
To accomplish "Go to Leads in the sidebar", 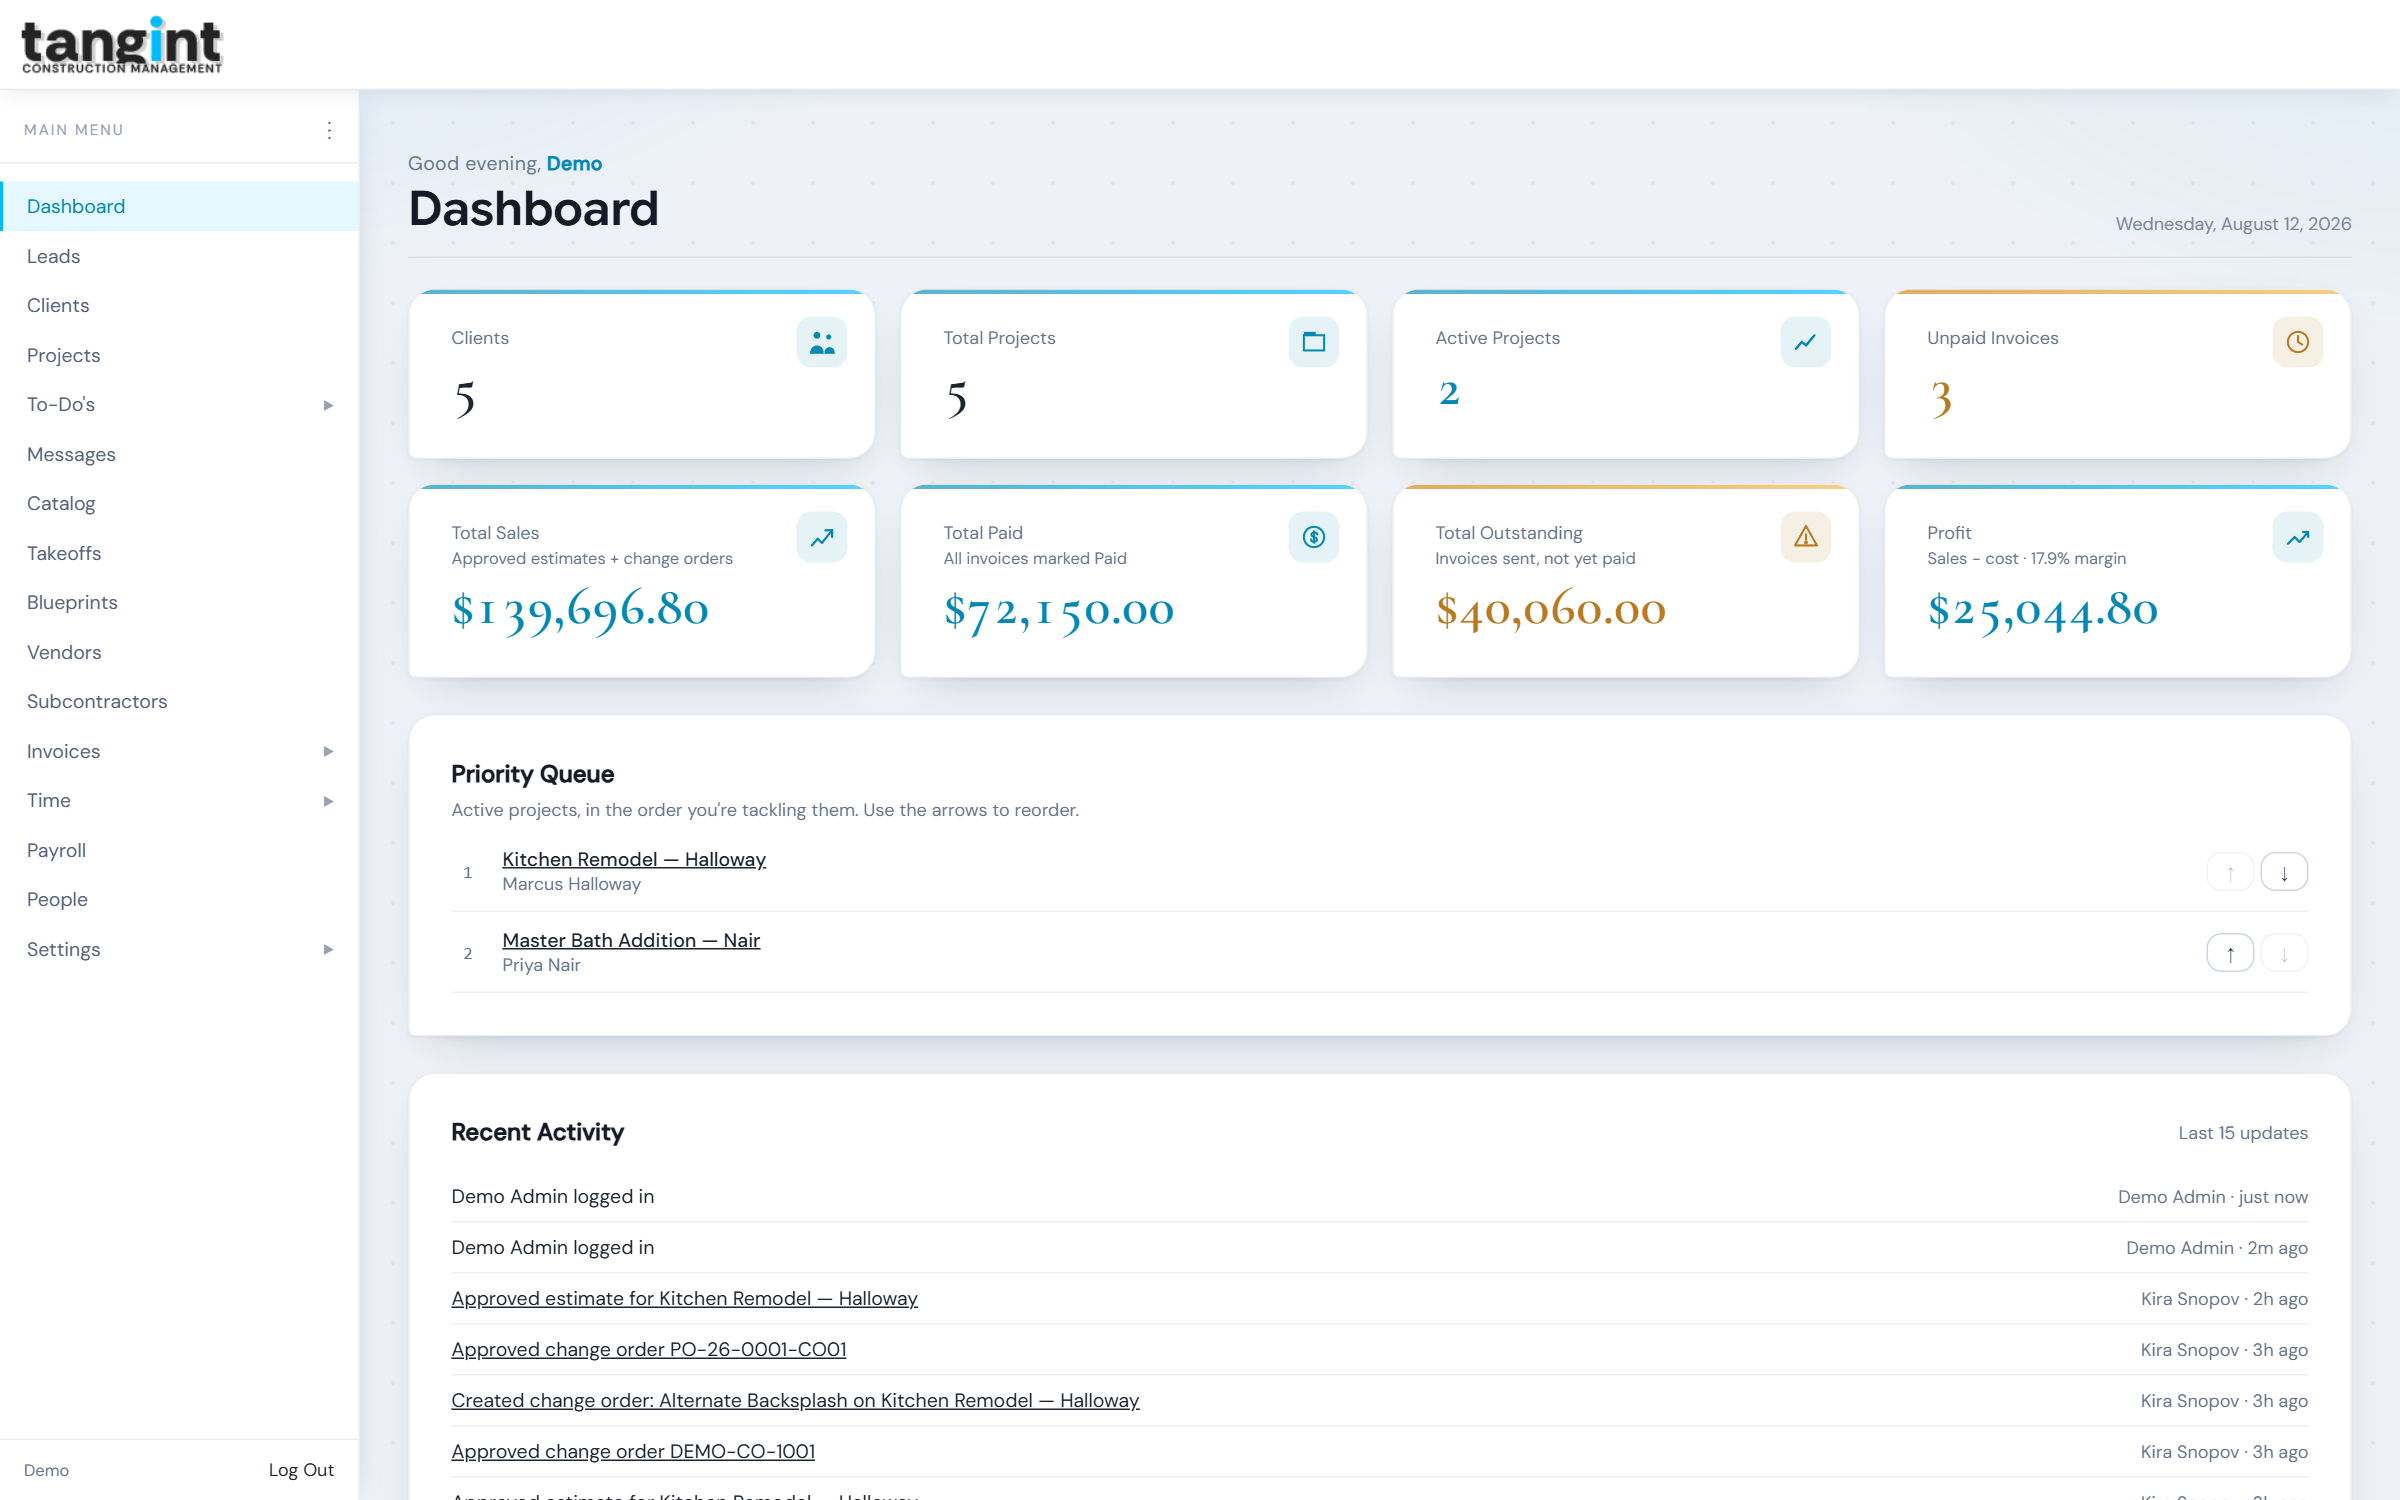I will [x=180, y=256].
